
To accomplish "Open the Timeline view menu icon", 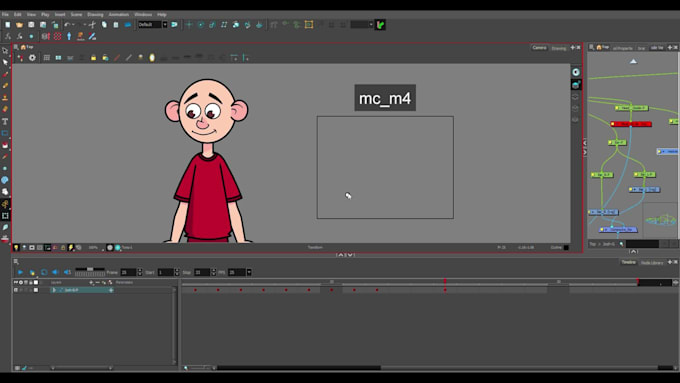I will (16, 262).
